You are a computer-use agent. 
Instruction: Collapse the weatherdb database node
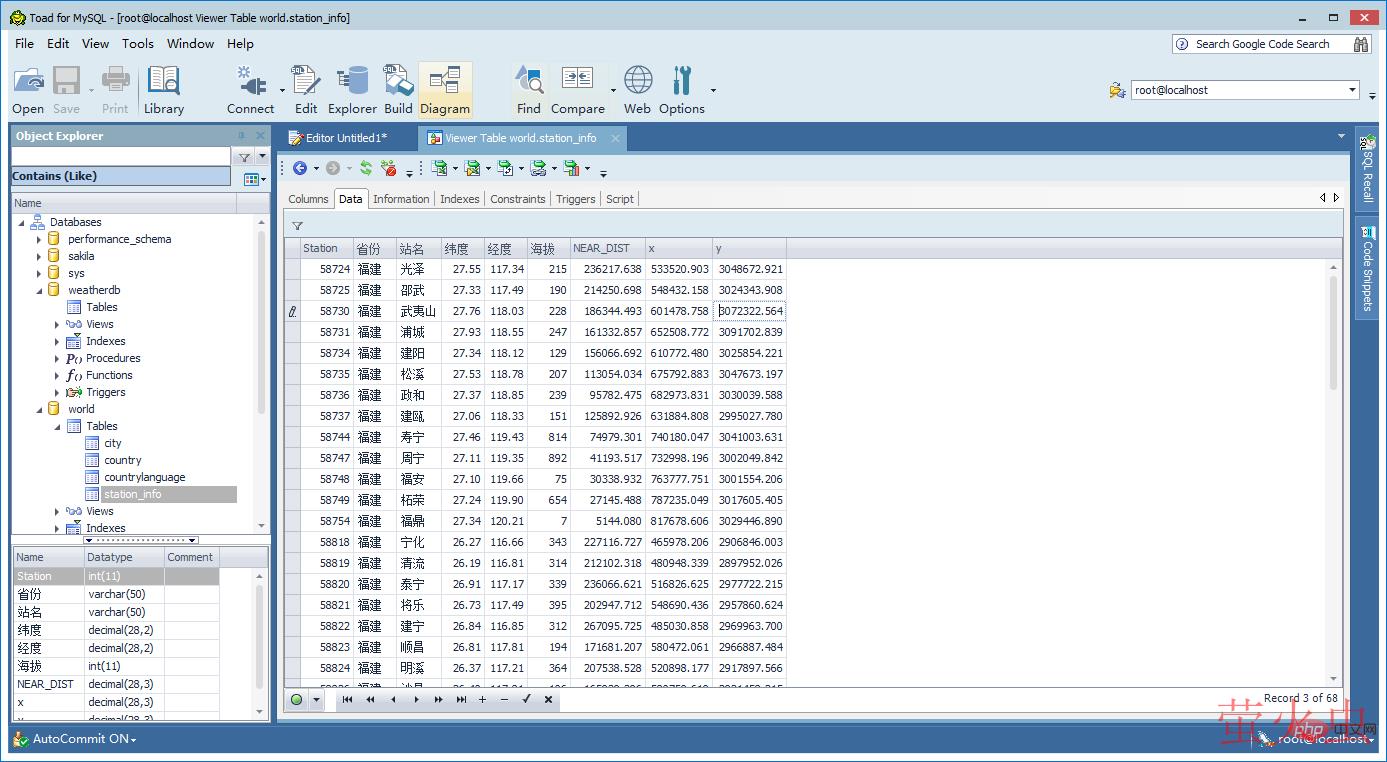coord(39,290)
